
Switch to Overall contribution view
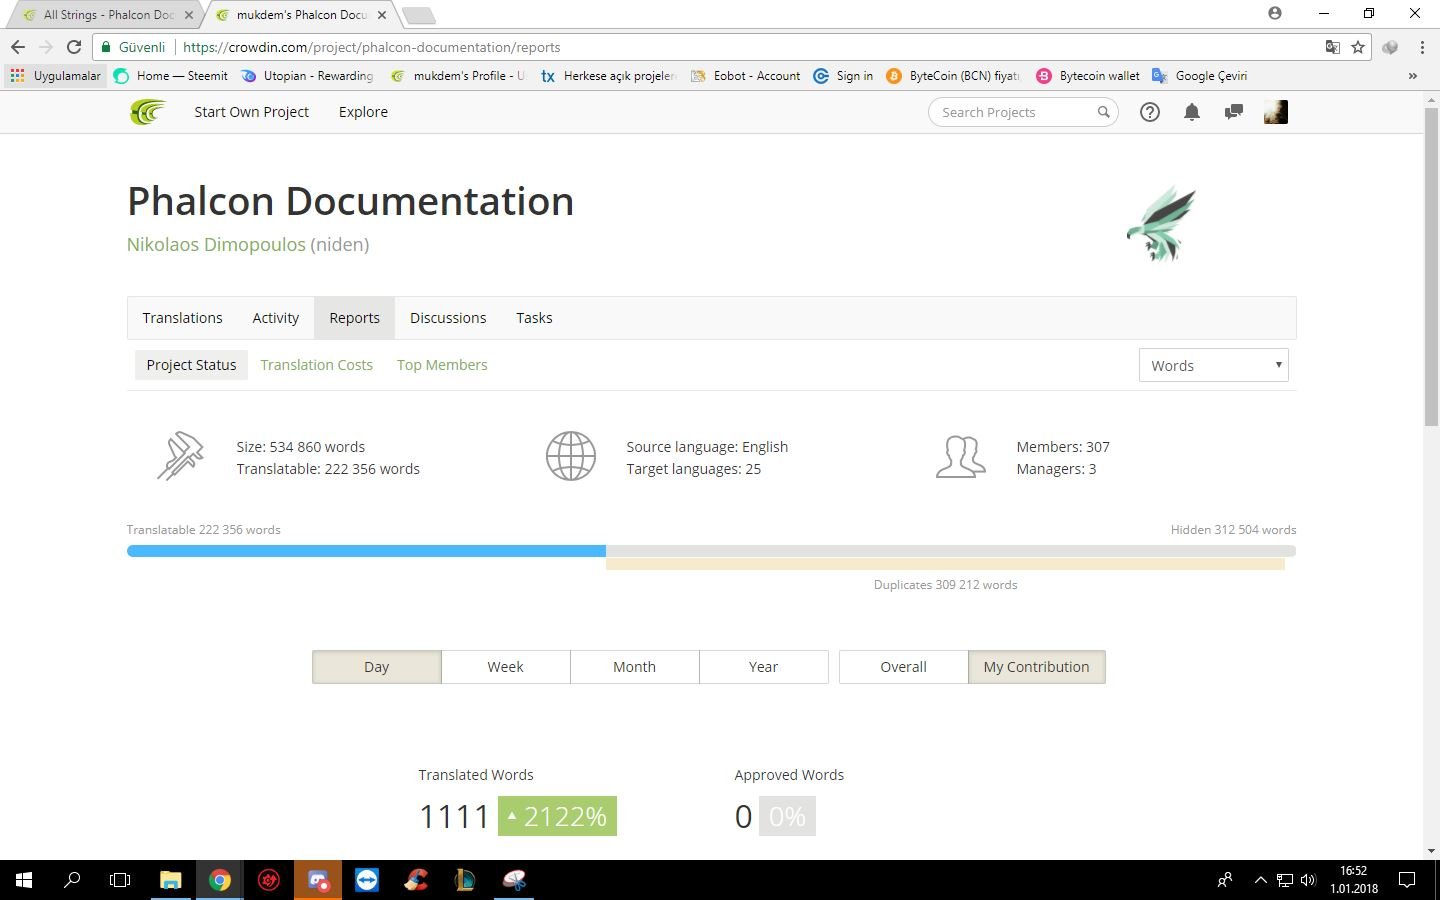[903, 667]
